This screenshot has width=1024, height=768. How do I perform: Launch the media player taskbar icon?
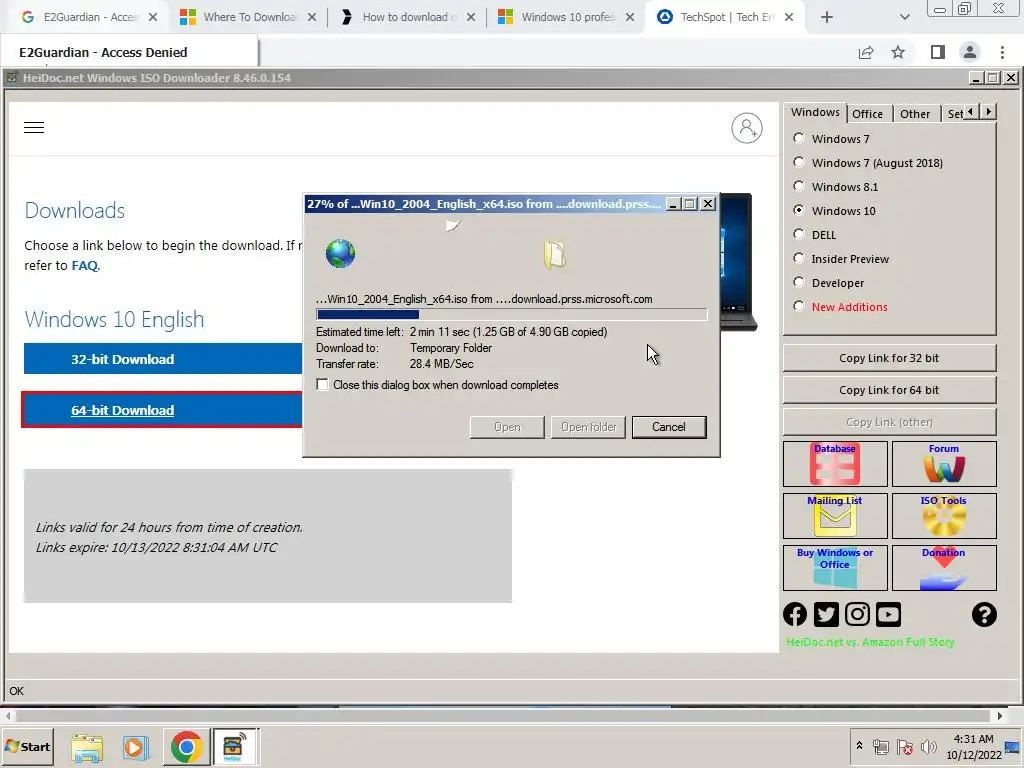tap(135, 746)
